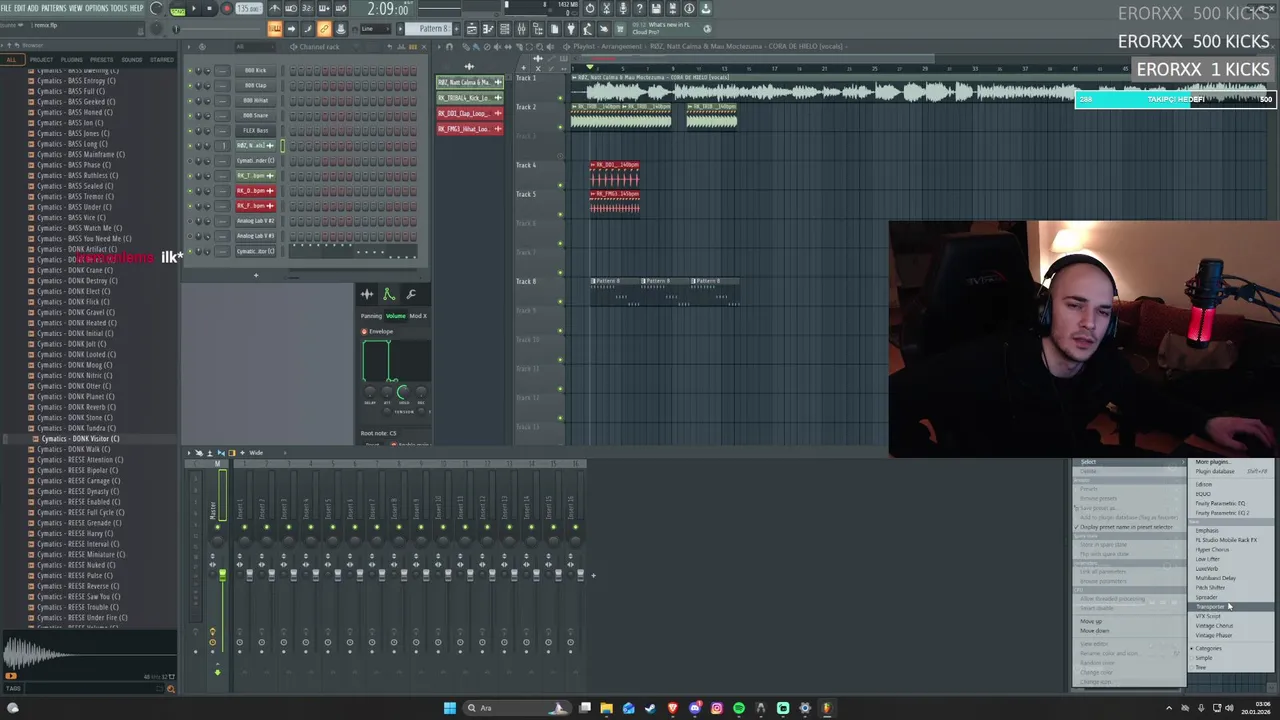Screen dimensions: 1280x720
Task: Toggle mute dot for playlist Track 1
Action: click(x=561, y=98)
